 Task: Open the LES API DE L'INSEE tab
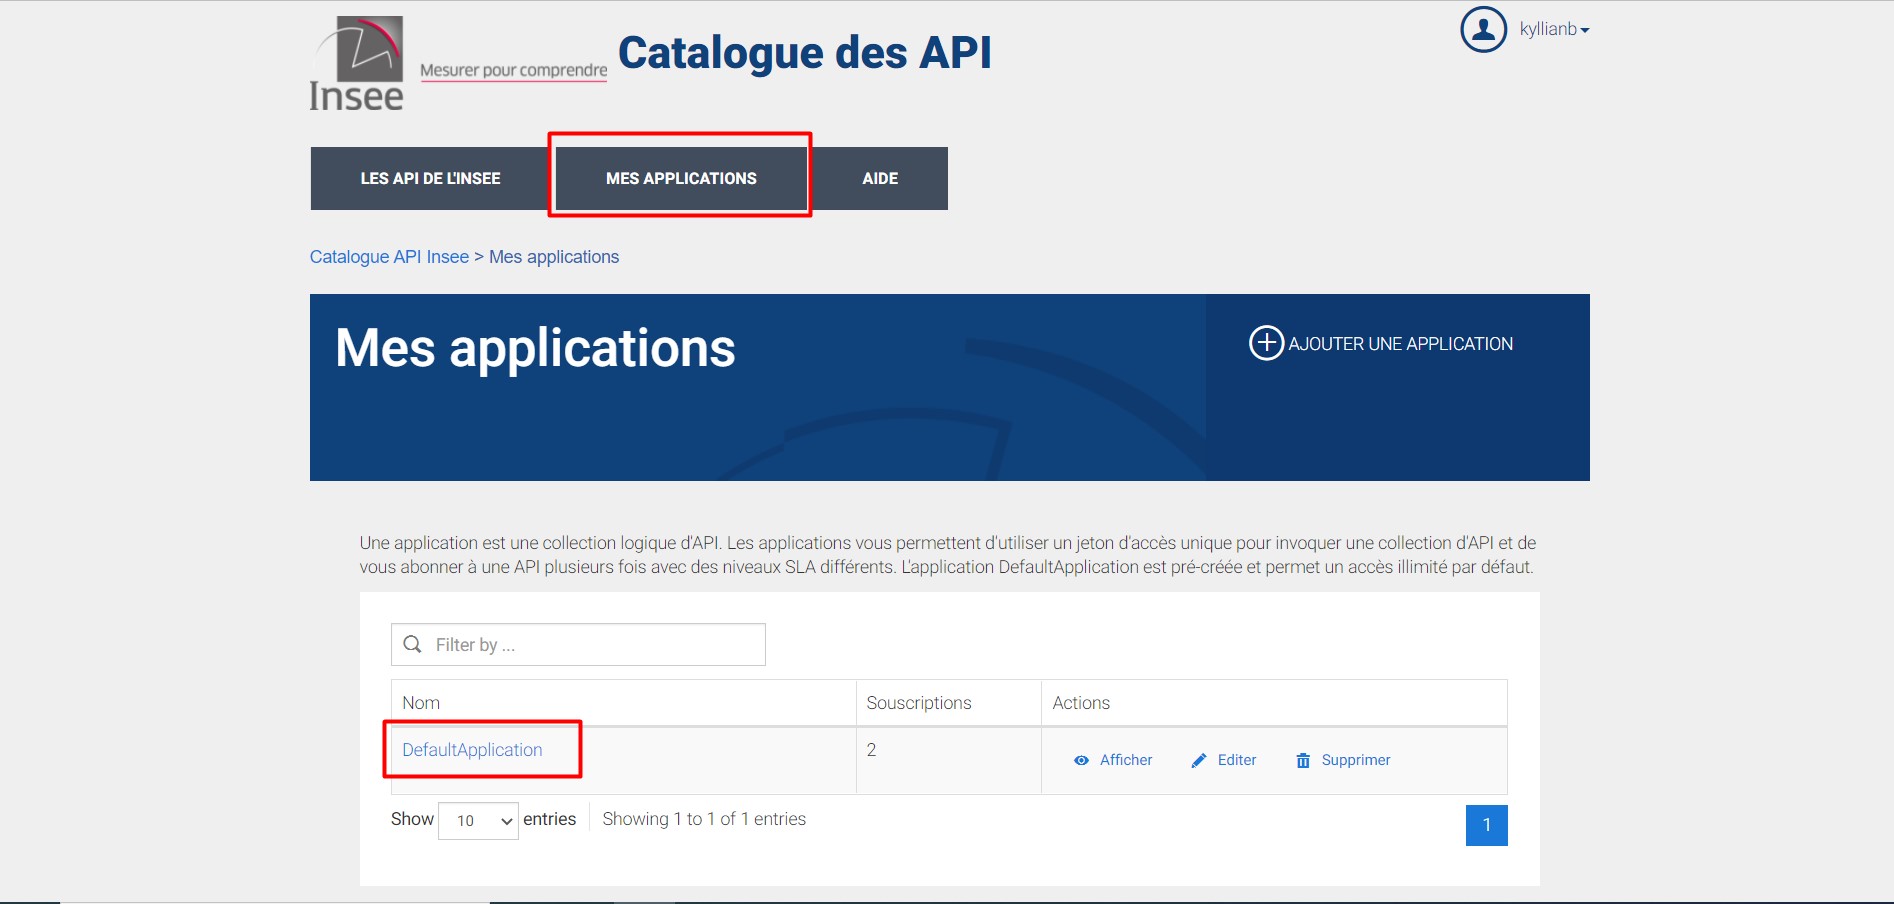pyautogui.click(x=430, y=178)
